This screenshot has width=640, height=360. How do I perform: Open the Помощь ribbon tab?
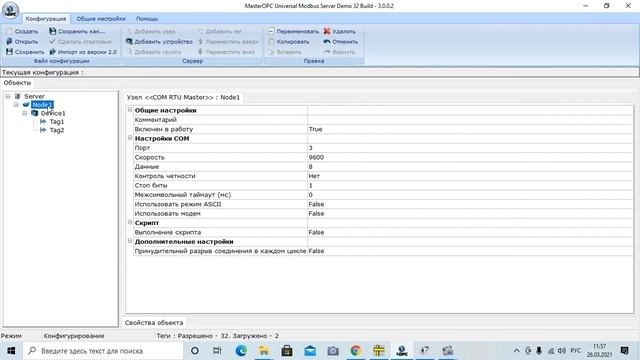[x=147, y=19]
